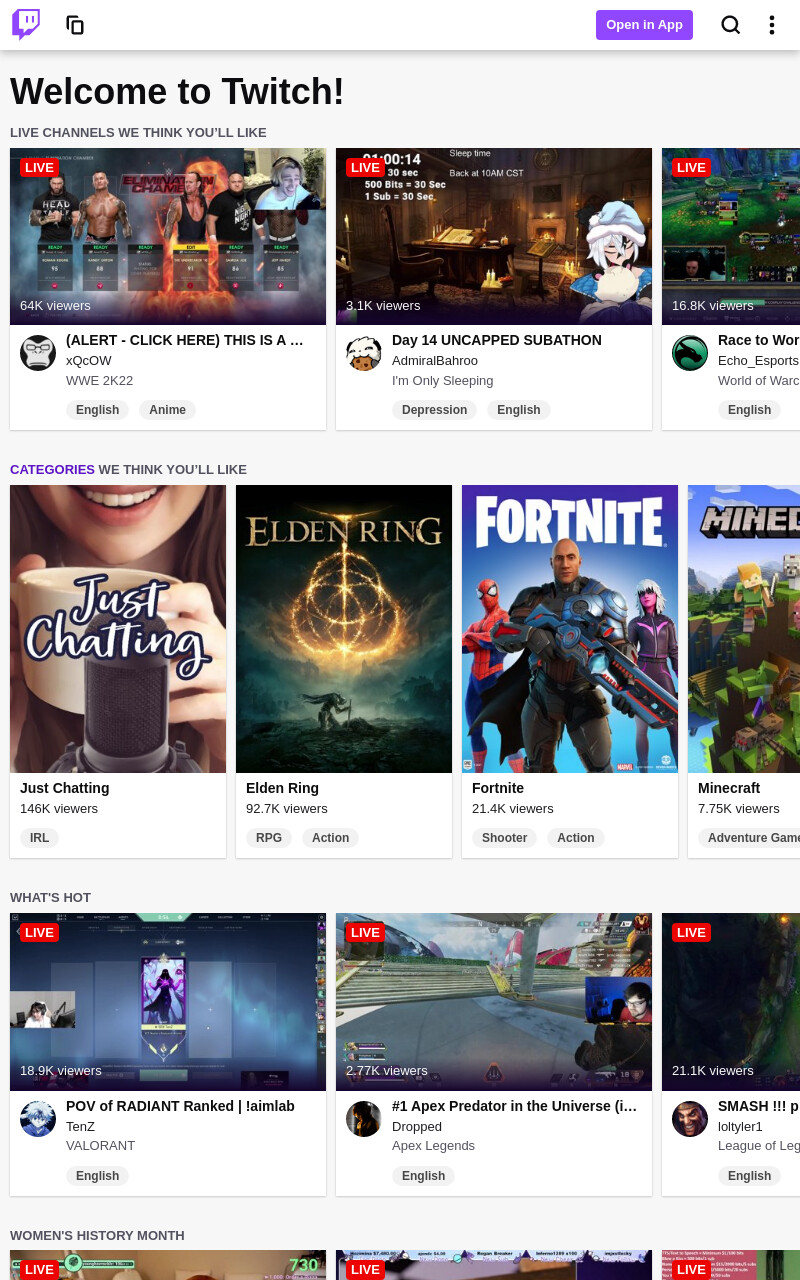Screen dimensions: 800x1280
Task: Open the Just Chatting category cover
Action: pos(118,629)
